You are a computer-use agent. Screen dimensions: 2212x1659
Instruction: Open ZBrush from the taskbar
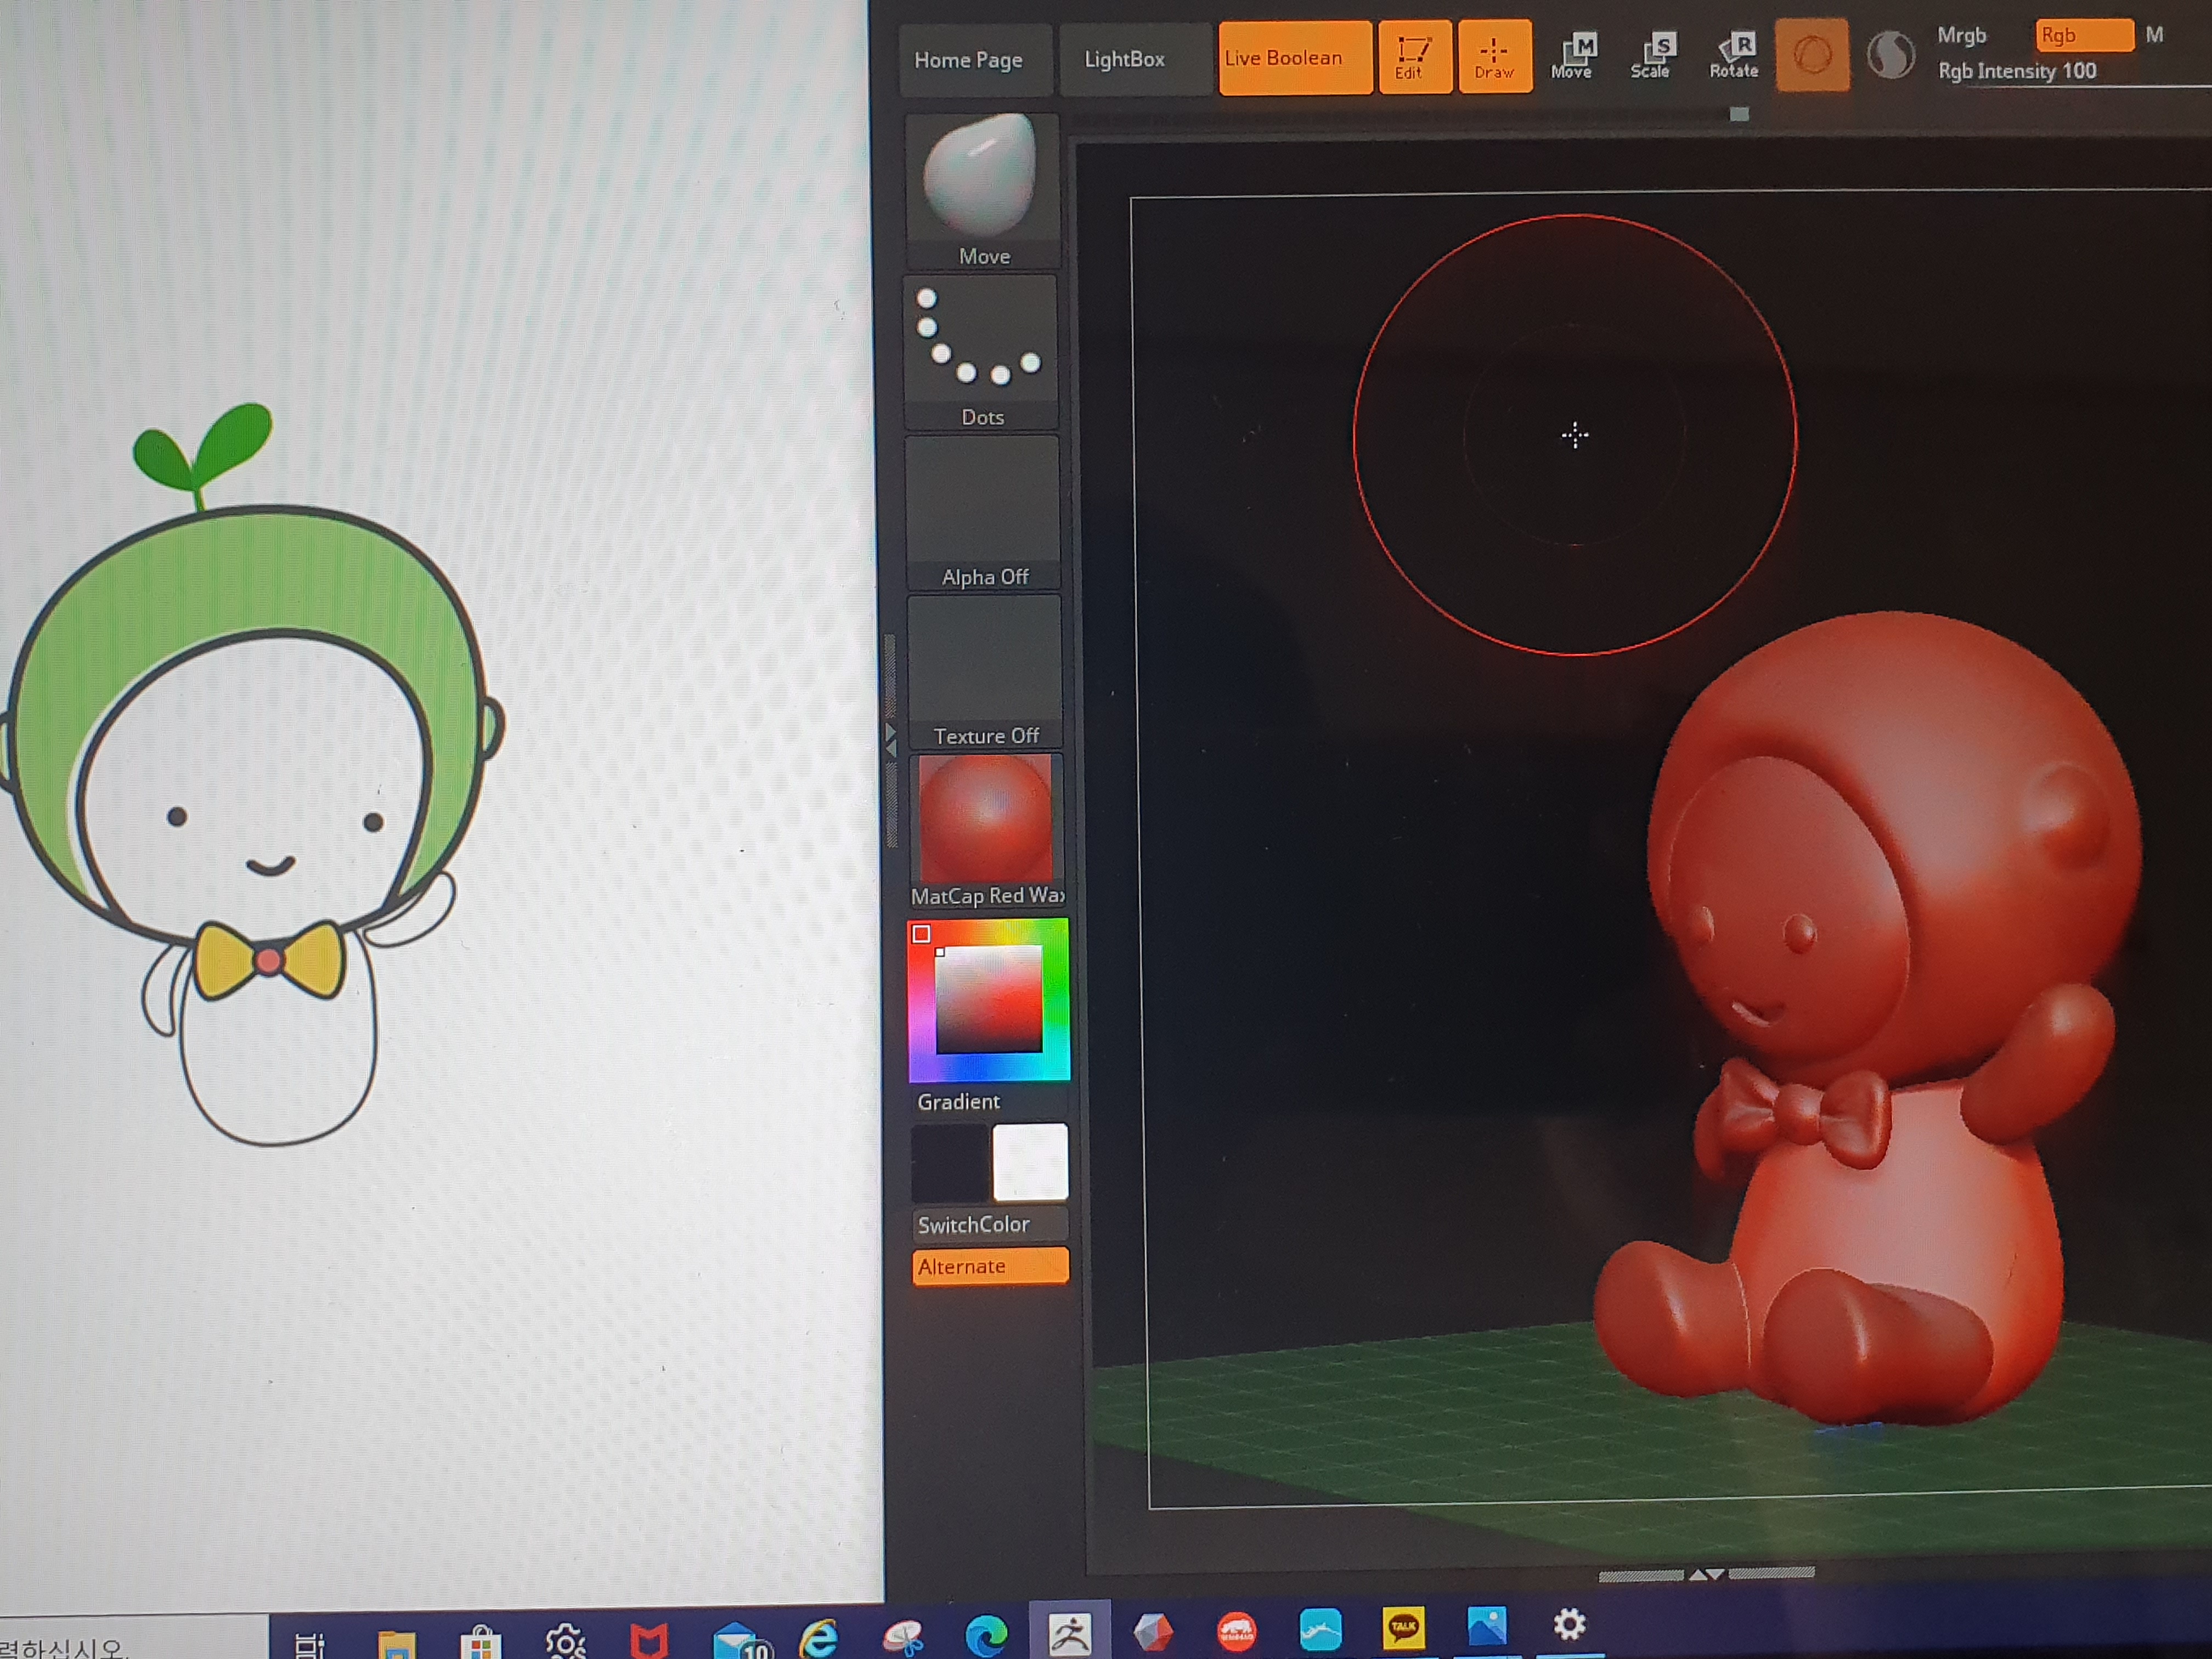(1069, 1634)
